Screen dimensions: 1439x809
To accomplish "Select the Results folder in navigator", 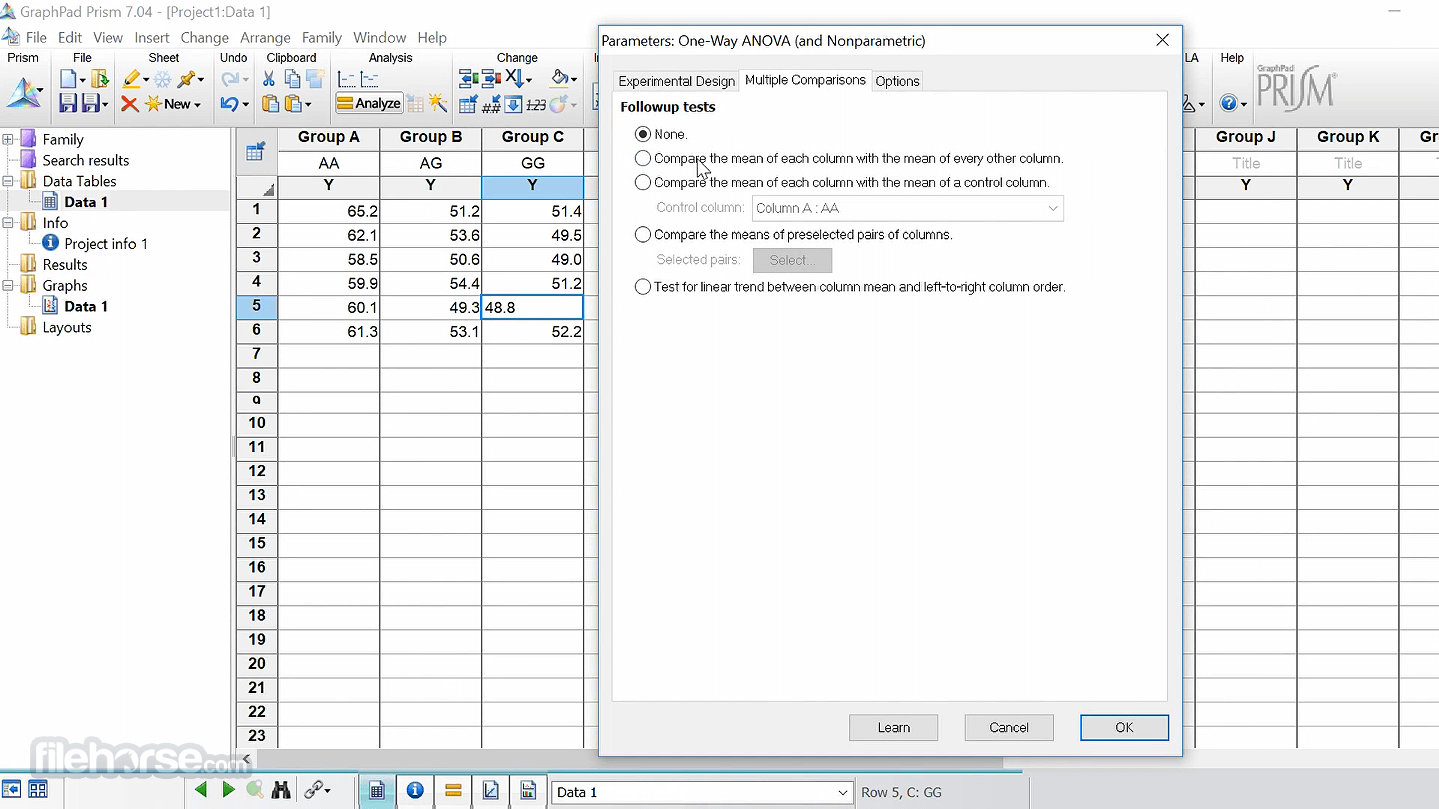I will pos(65,264).
